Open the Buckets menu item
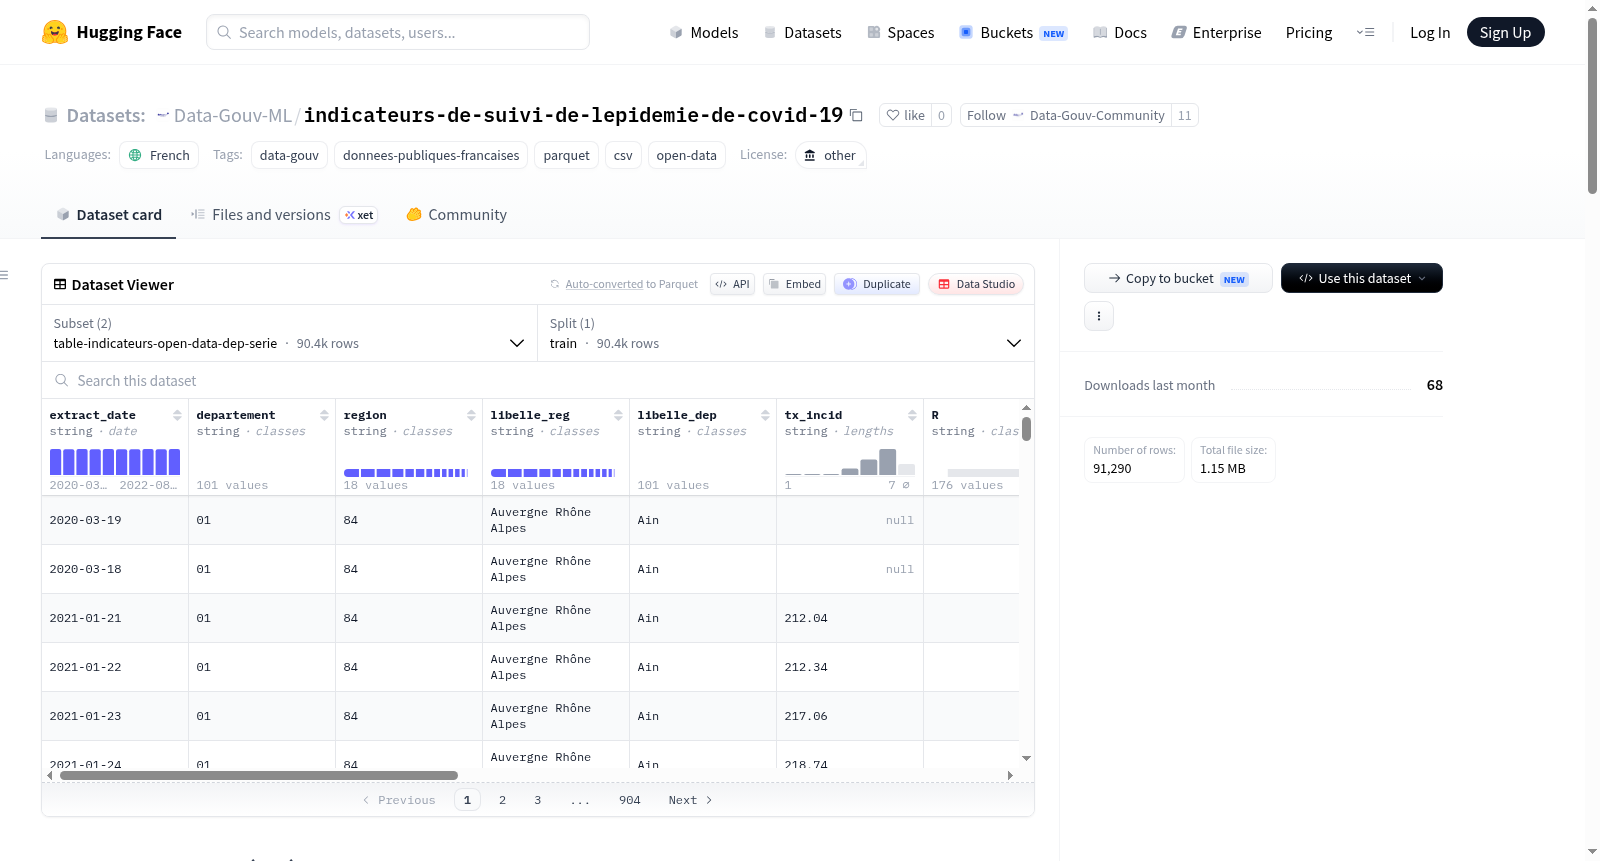The height and width of the screenshot is (861, 1600). tap(1013, 32)
